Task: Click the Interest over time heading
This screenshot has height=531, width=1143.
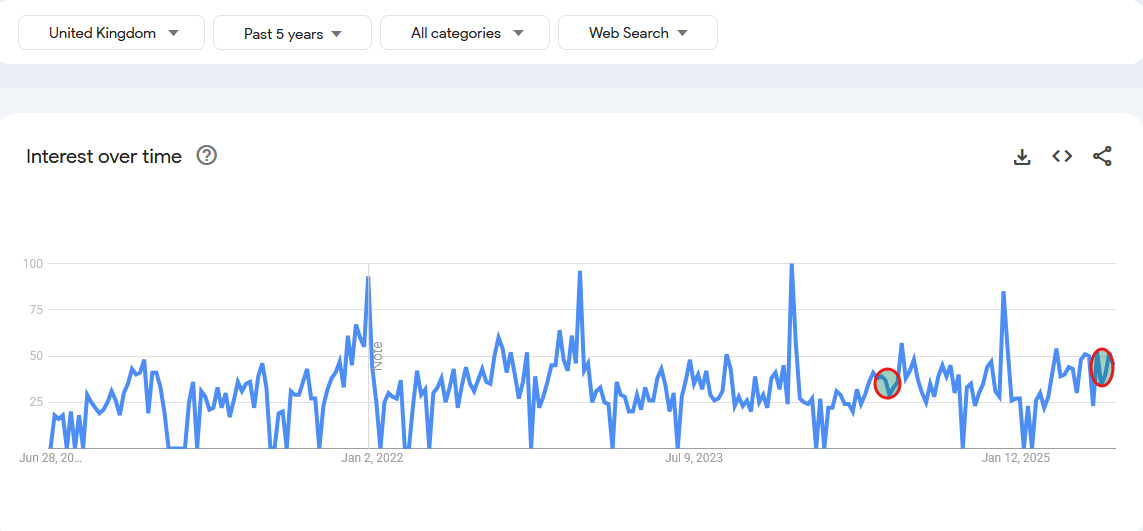Action: (x=104, y=156)
